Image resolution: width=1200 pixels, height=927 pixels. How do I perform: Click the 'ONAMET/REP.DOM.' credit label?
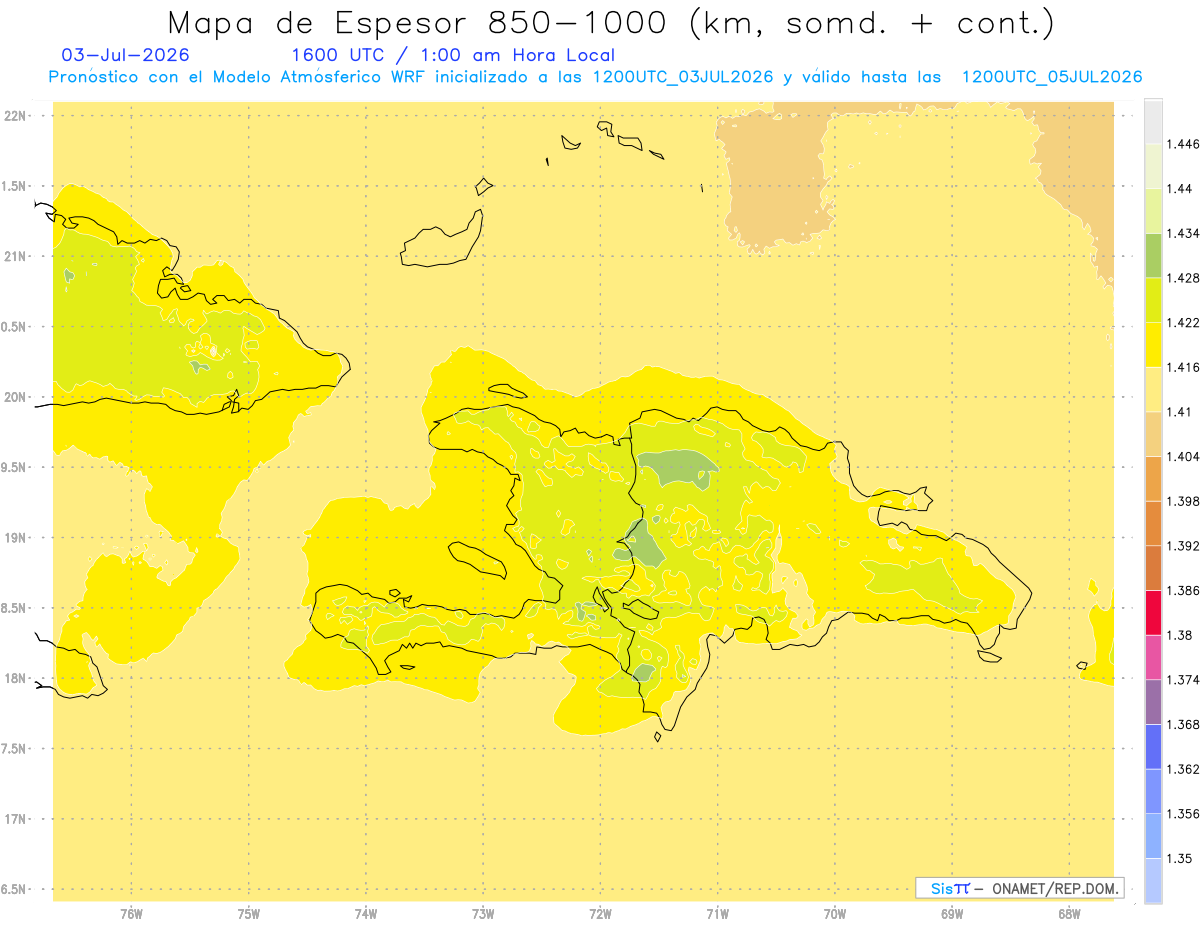pyautogui.click(x=1056, y=888)
